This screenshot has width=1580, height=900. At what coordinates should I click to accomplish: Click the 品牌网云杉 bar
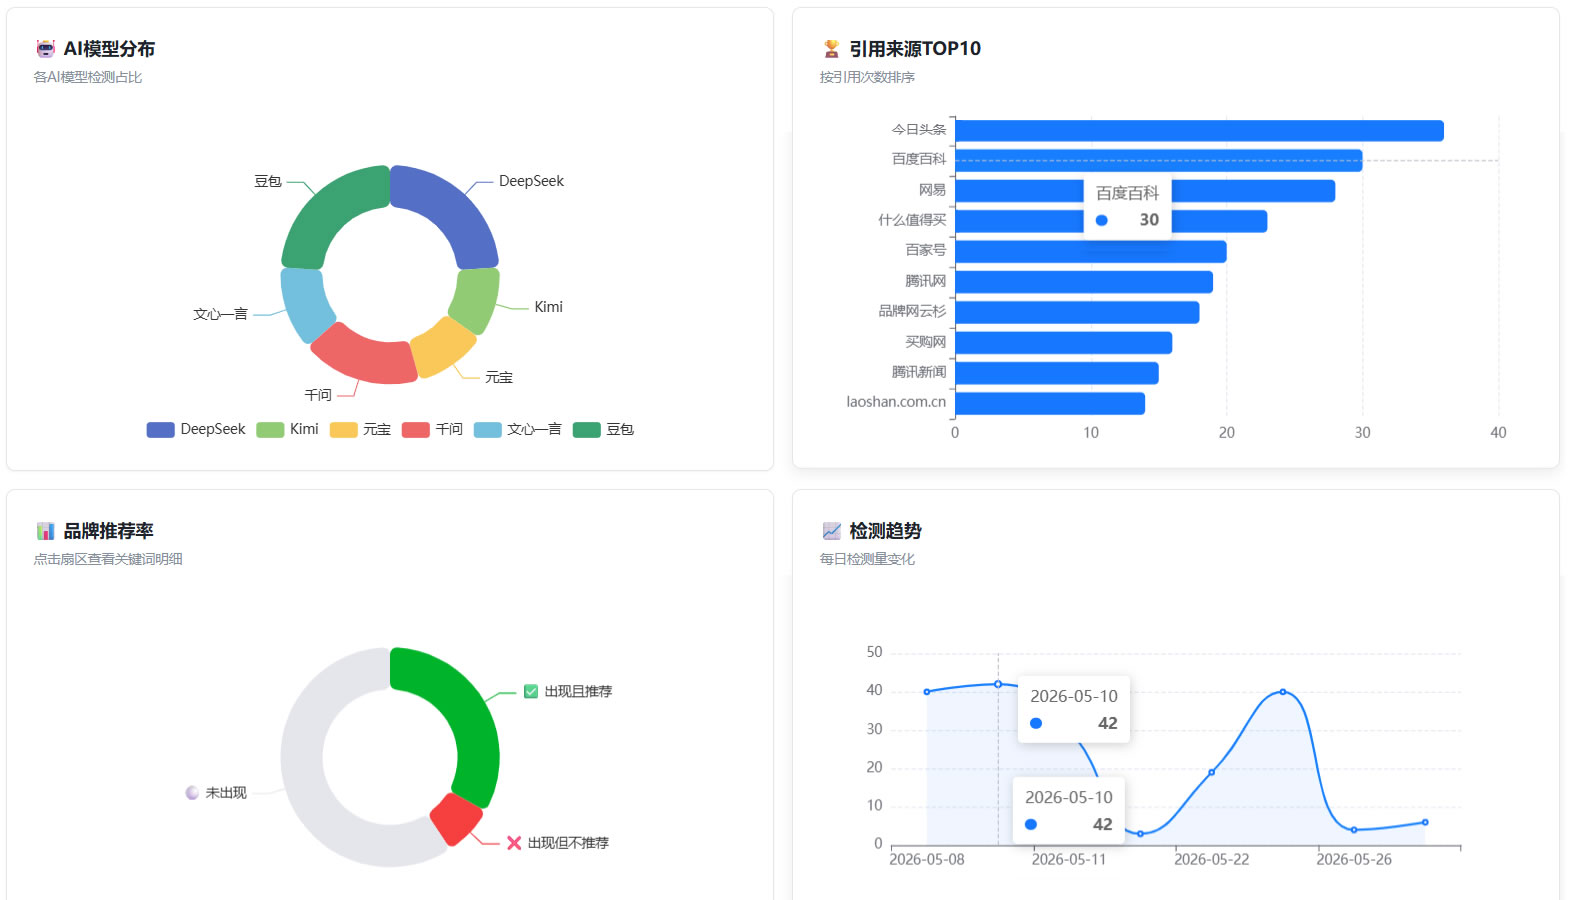point(1077,312)
